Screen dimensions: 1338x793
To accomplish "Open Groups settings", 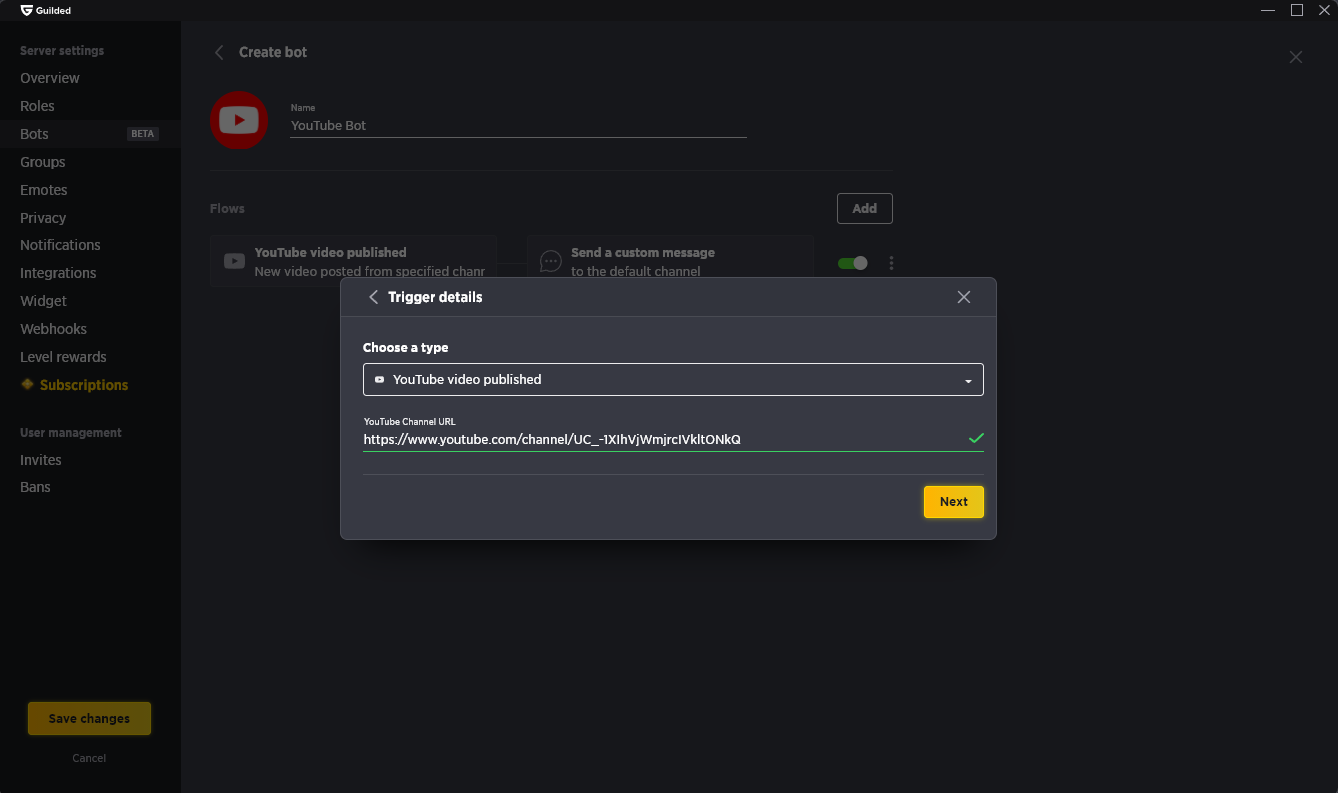I will (x=43, y=162).
